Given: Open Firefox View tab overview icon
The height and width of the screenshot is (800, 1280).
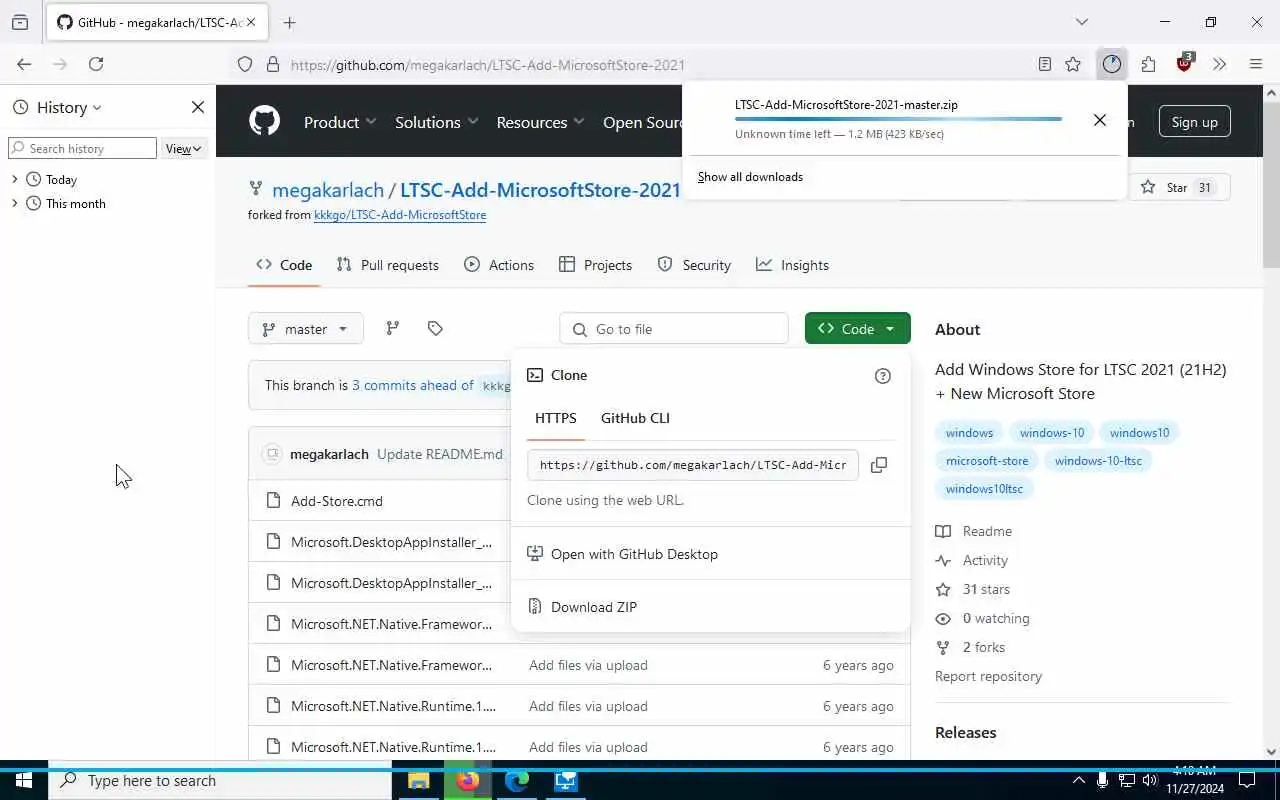Looking at the screenshot, I should (x=20, y=22).
